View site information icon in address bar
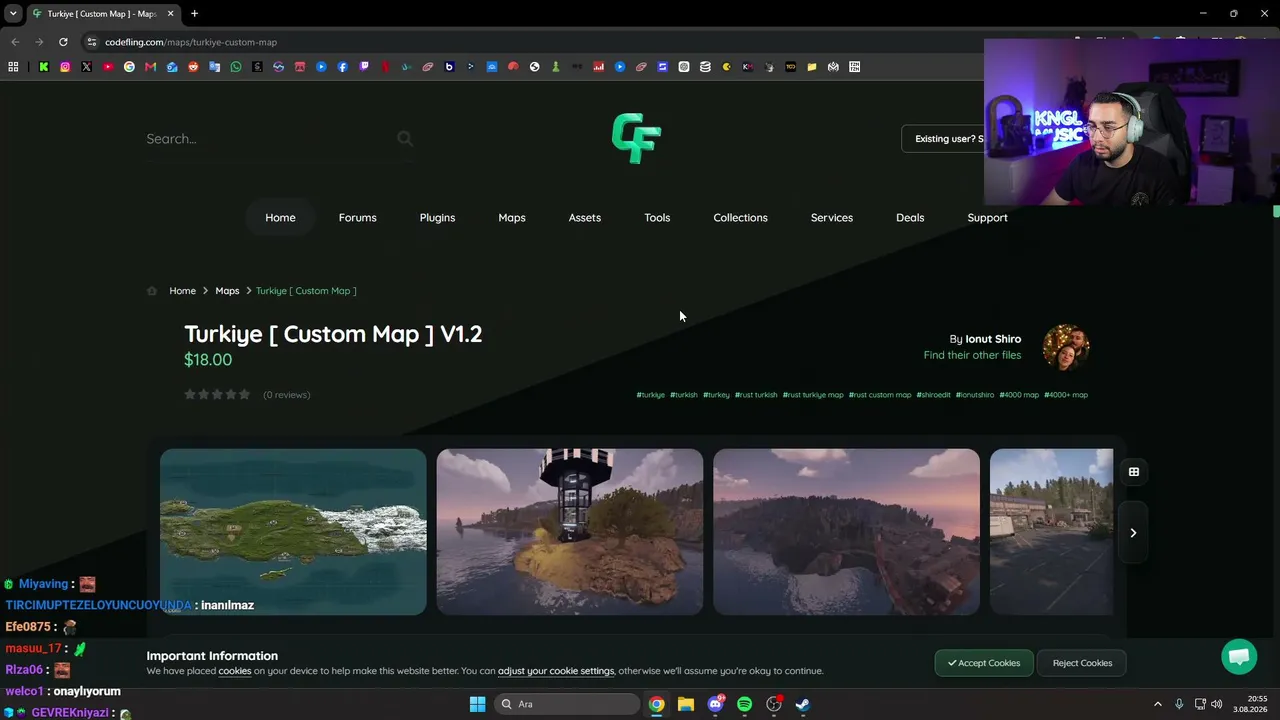Screen dimensions: 1280x720 (x=91, y=42)
